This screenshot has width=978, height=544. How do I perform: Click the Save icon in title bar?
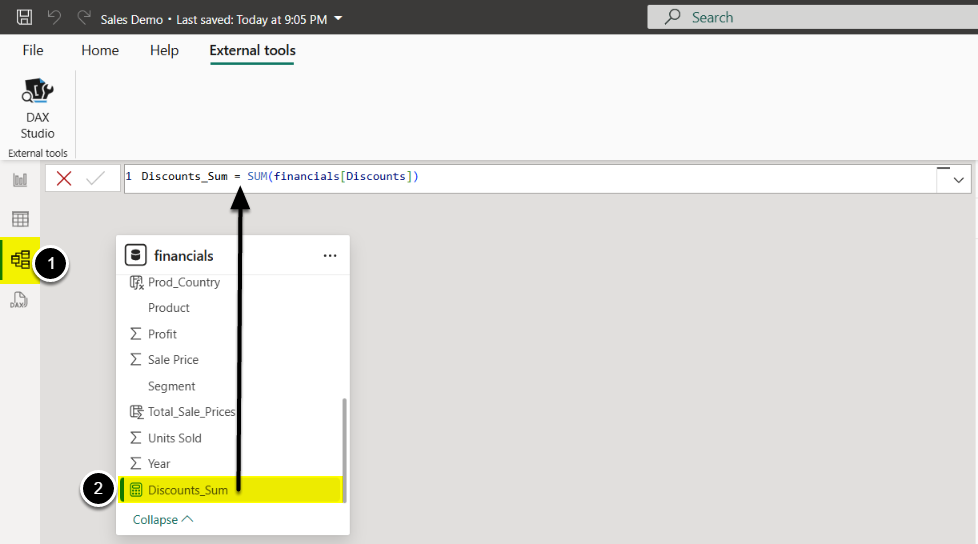click(24, 17)
